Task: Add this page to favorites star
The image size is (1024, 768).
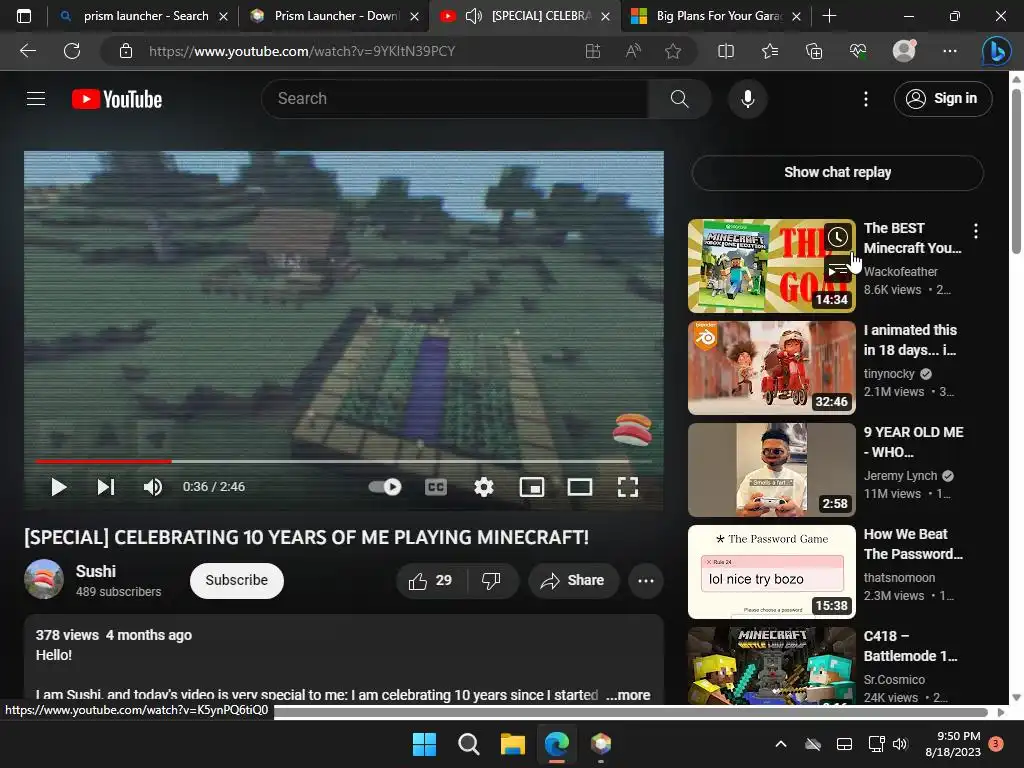Action: (x=673, y=51)
